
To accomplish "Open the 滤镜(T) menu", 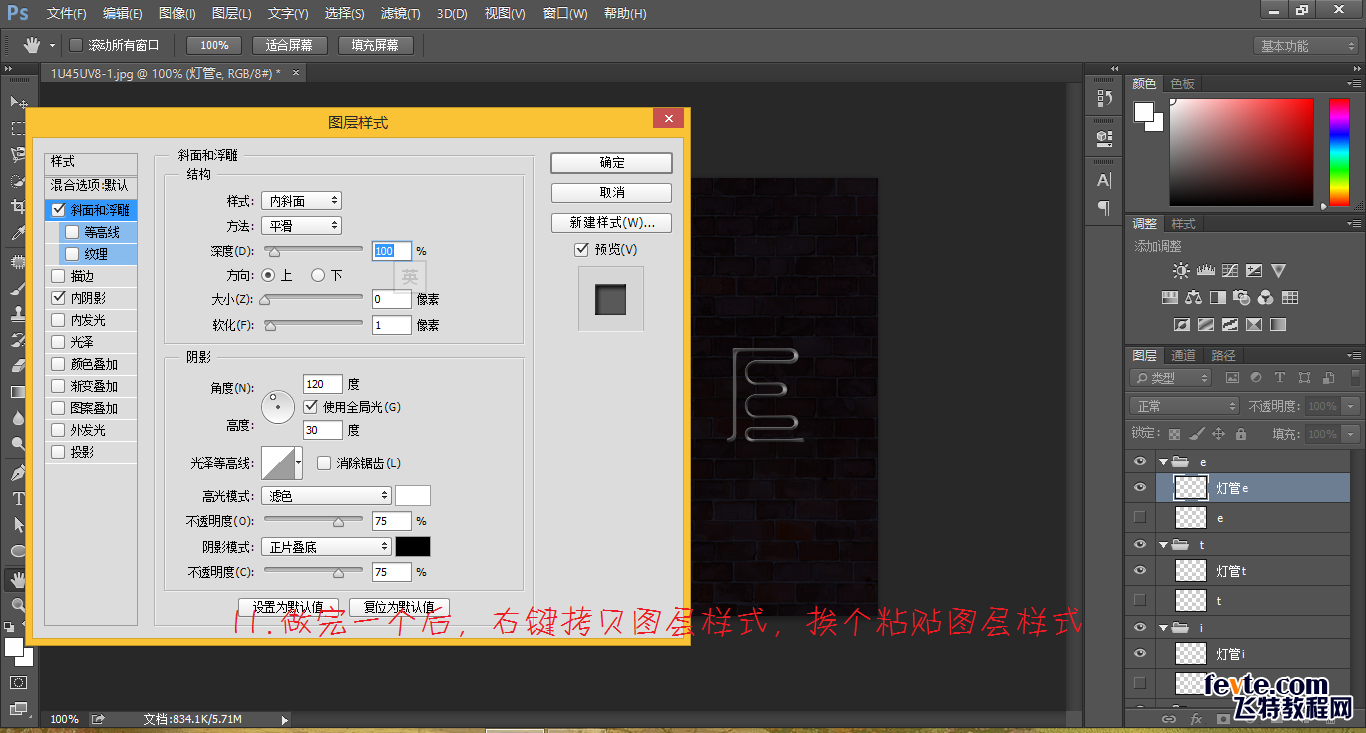I will pos(401,14).
